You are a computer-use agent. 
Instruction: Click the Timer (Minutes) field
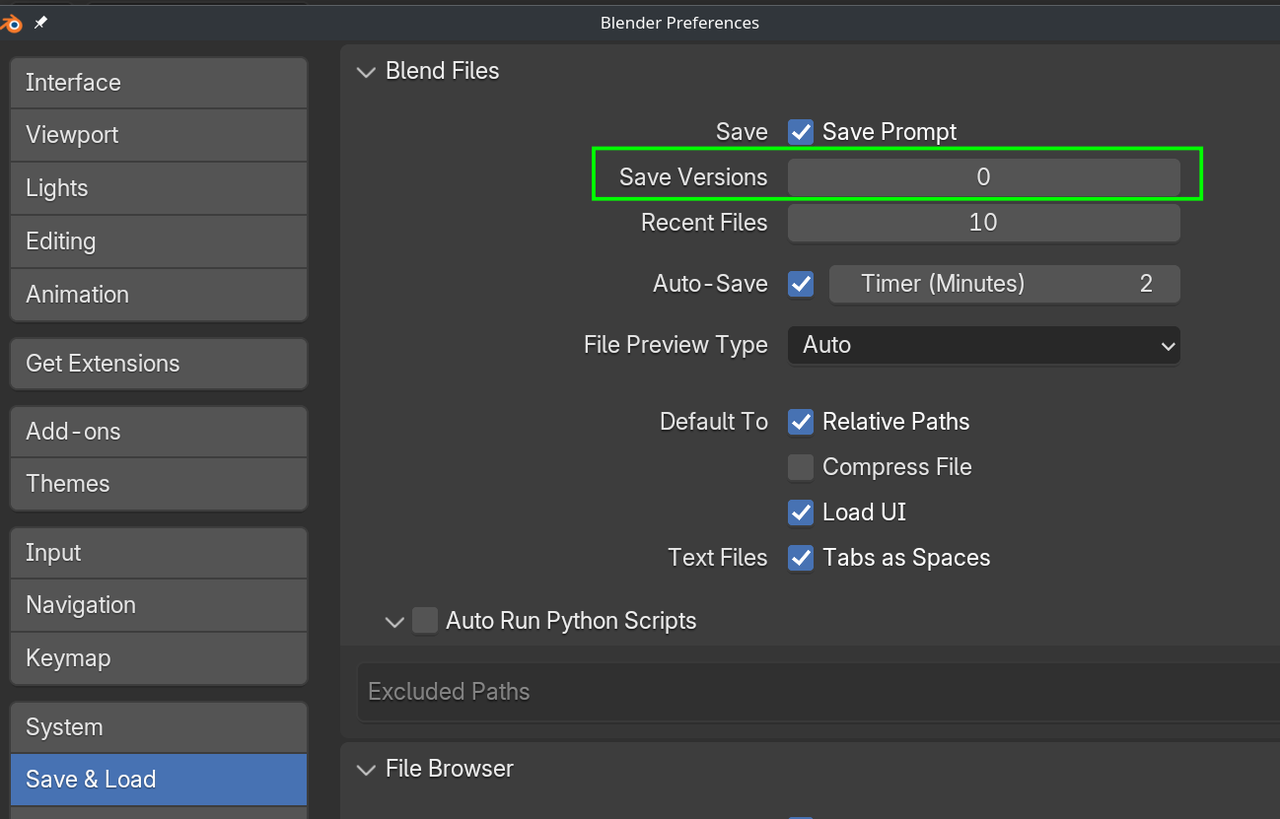point(1005,284)
